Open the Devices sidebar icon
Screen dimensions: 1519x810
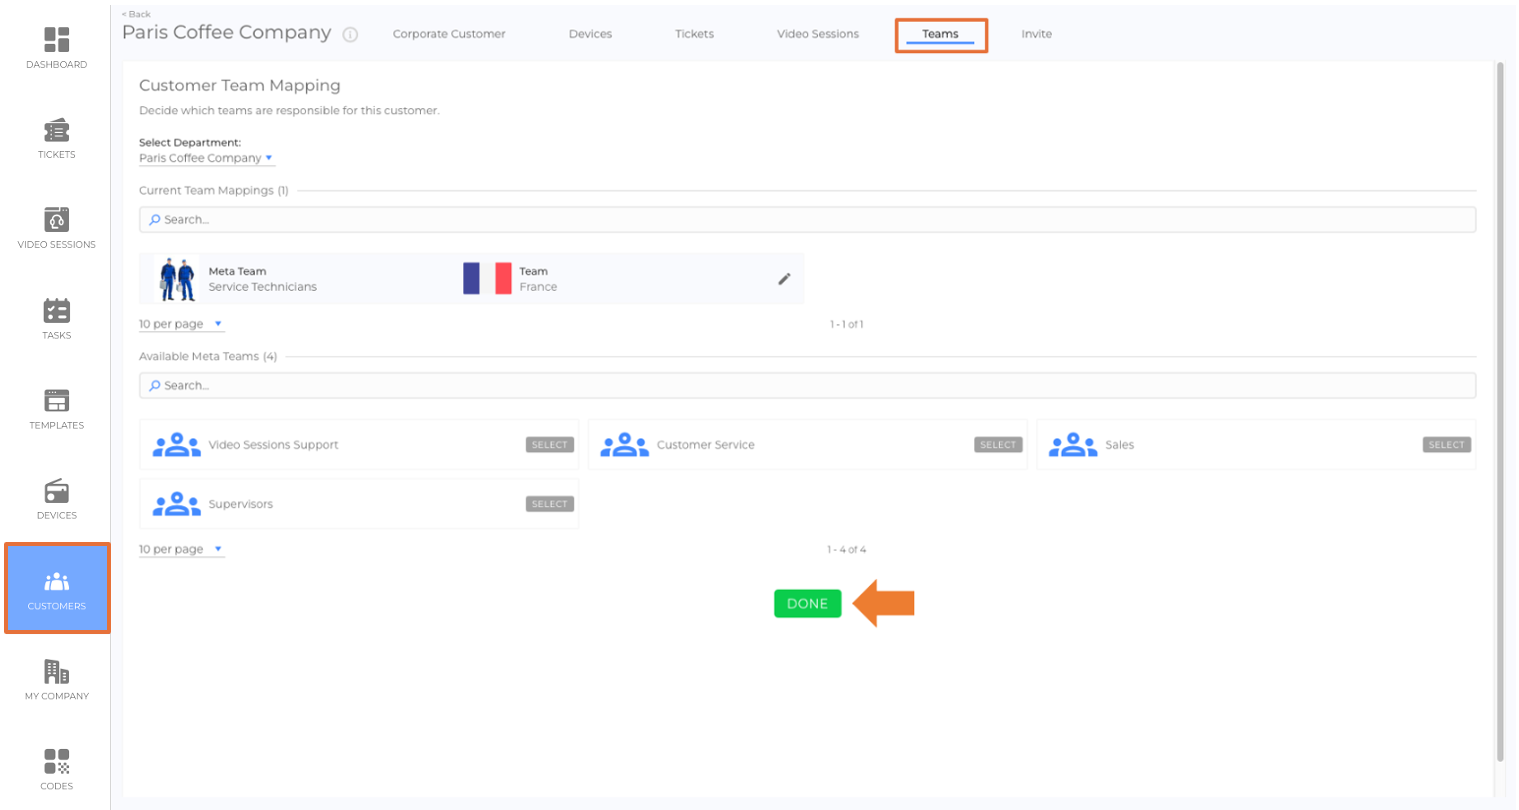pos(57,498)
